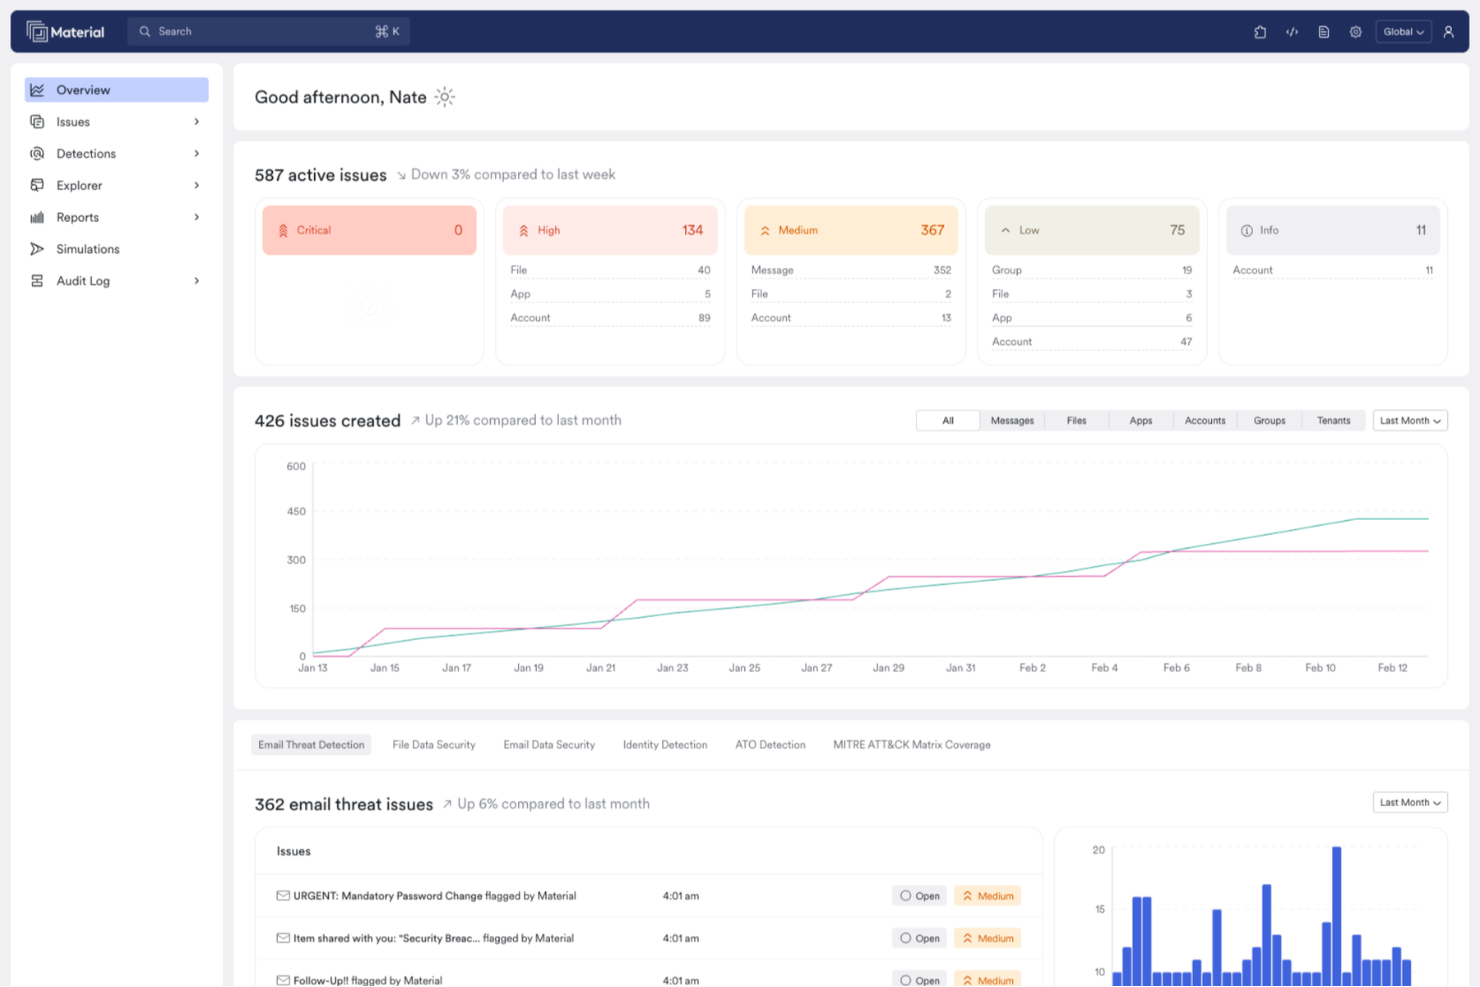
Task: Select the Messages chart filter
Action: (1011, 420)
